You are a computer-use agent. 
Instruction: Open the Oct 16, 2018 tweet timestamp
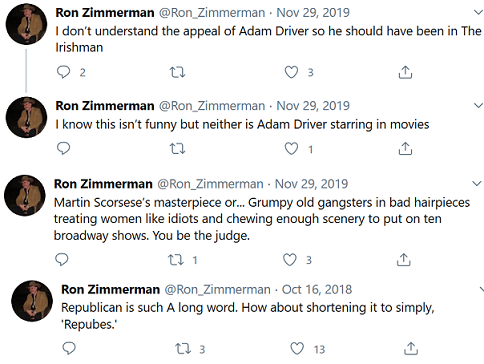pyautogui.click(x=317, y=289)
